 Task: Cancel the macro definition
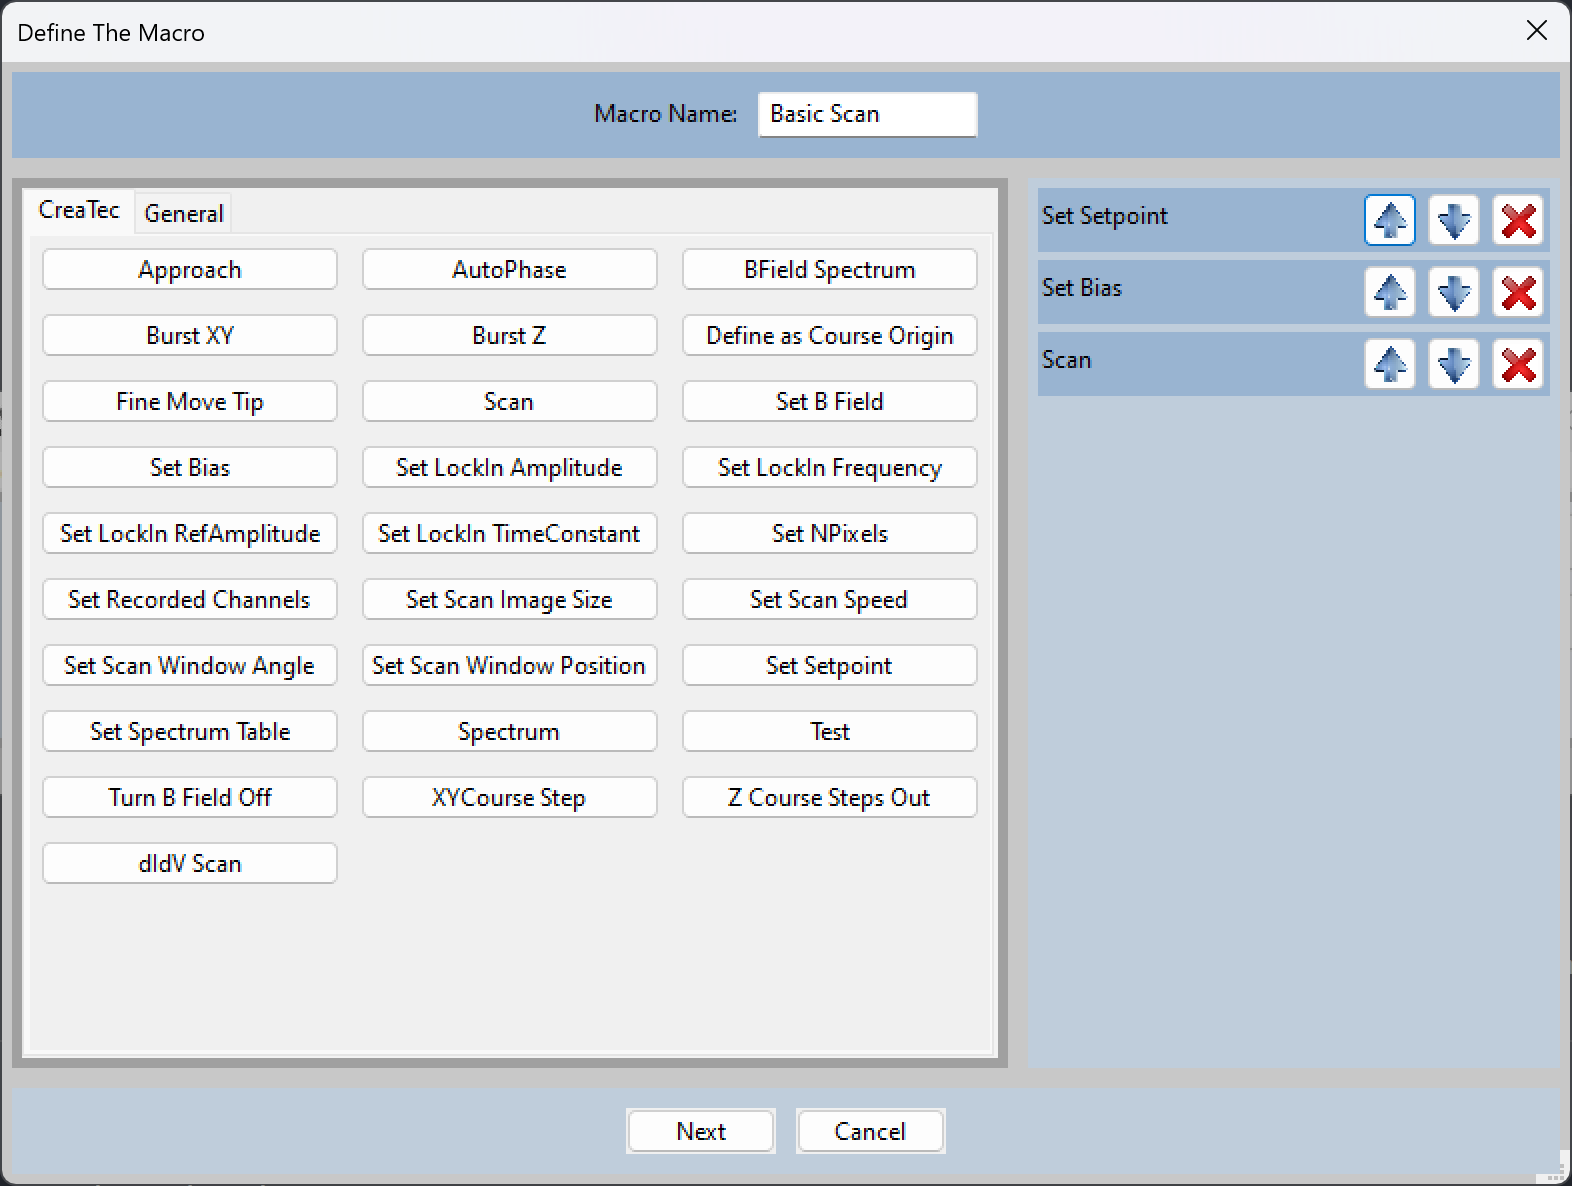click(870, 1131)
